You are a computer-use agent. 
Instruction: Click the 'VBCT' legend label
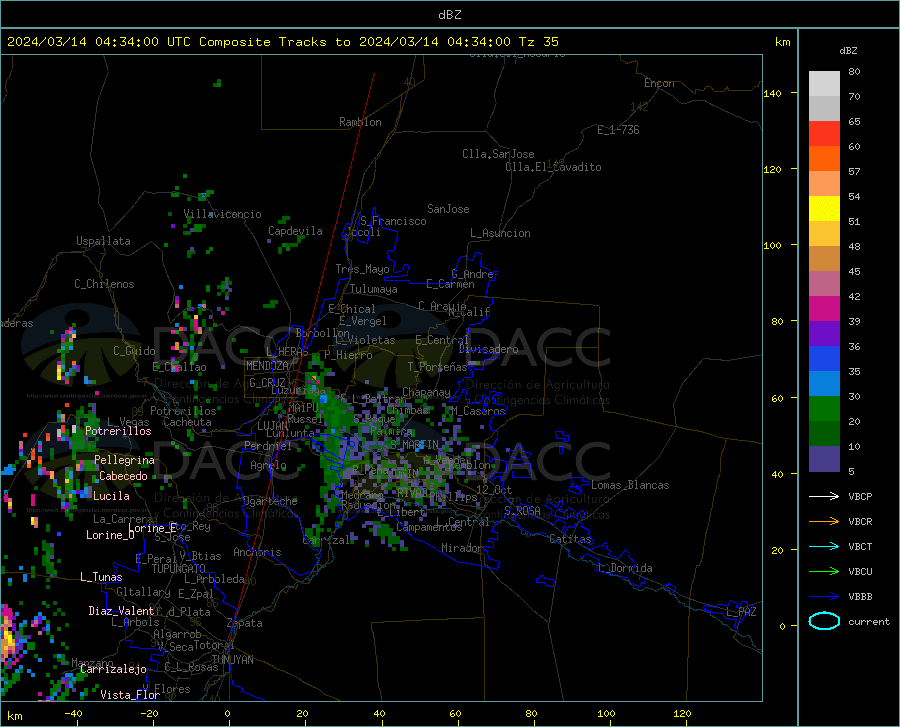pyautogui.click(x=860, y=546)
